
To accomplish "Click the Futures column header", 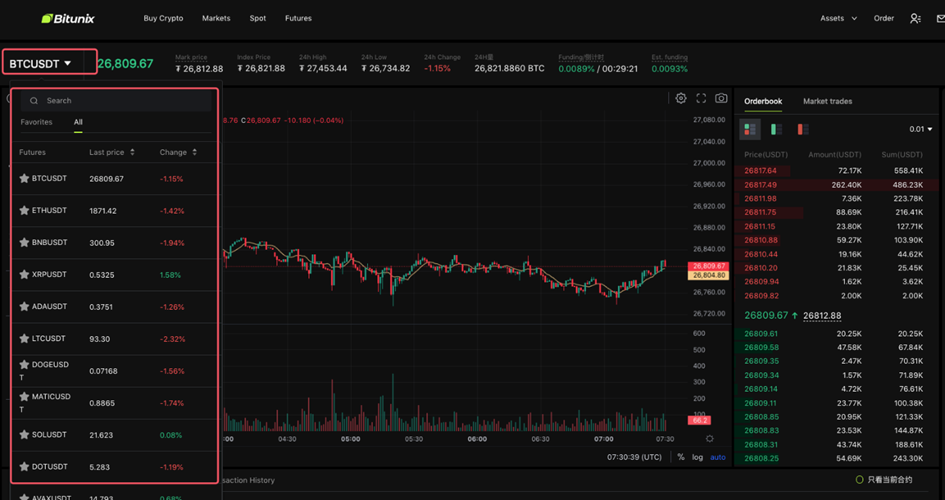I will pyautogui.click(x=33, y=152).
